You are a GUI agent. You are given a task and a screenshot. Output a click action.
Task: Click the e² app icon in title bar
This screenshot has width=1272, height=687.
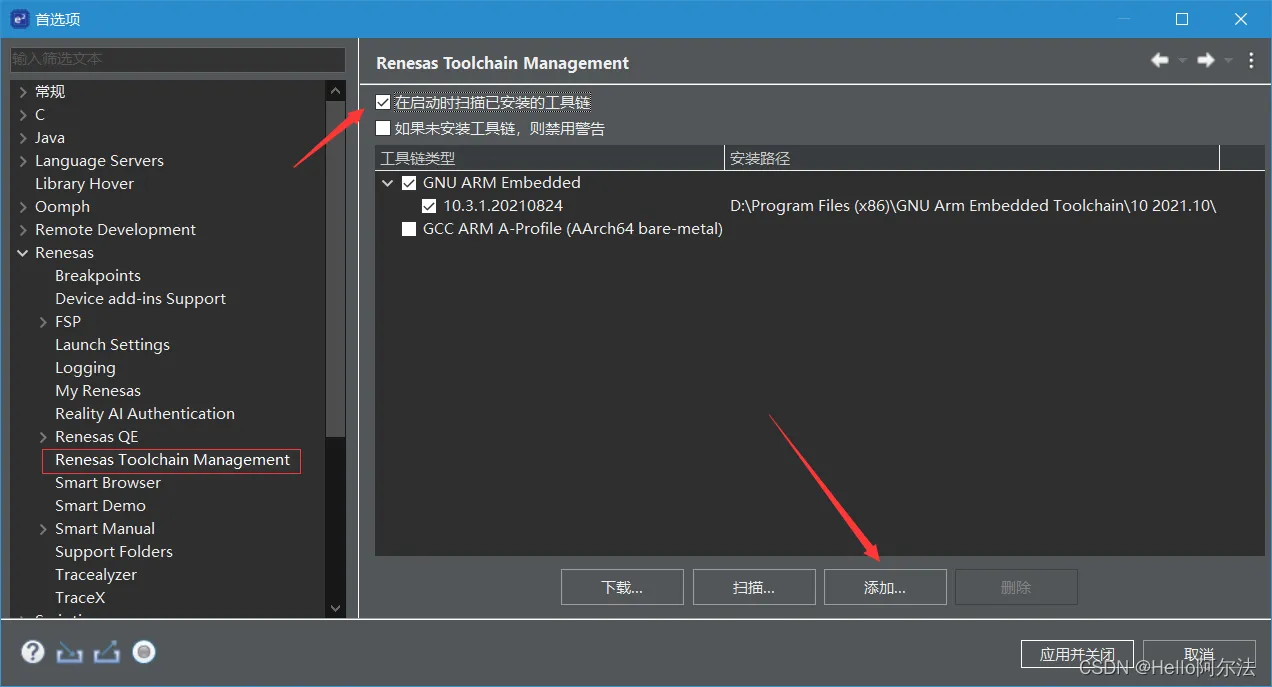[x=19, y=19]
